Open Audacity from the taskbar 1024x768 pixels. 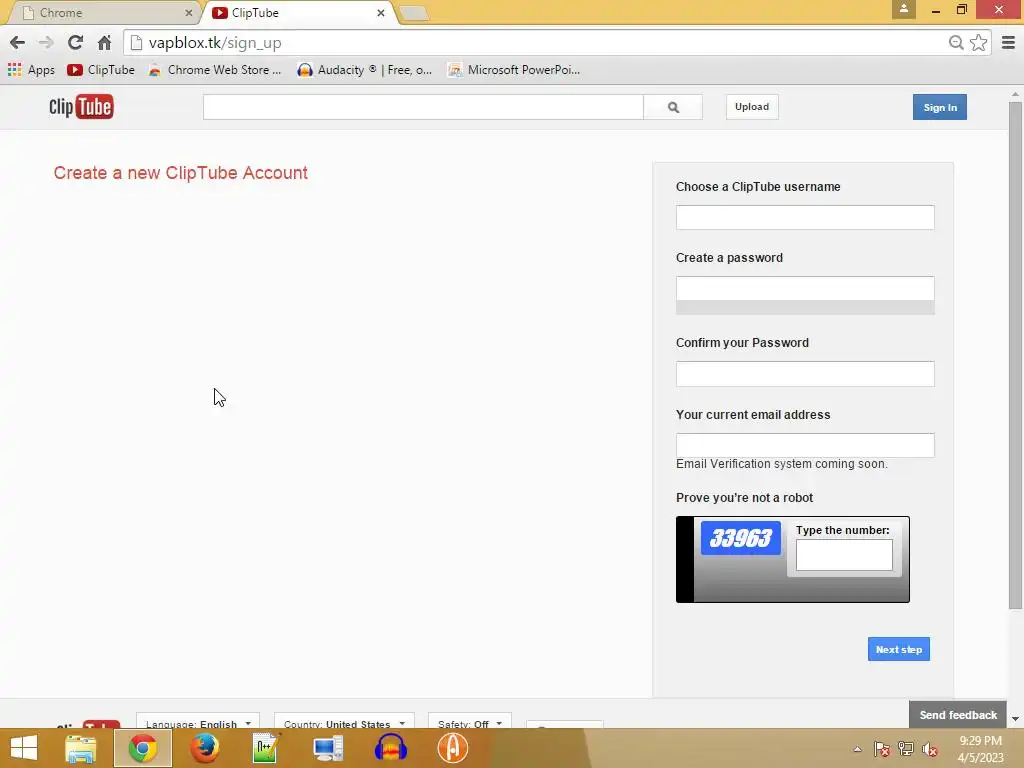click(391, 748)
